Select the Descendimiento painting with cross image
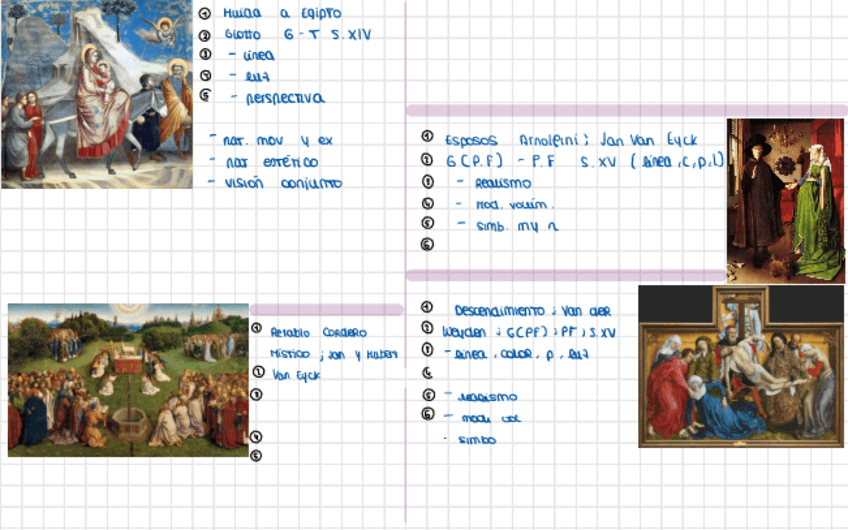This screenshot has height=530, width=848. click(741, 367)
